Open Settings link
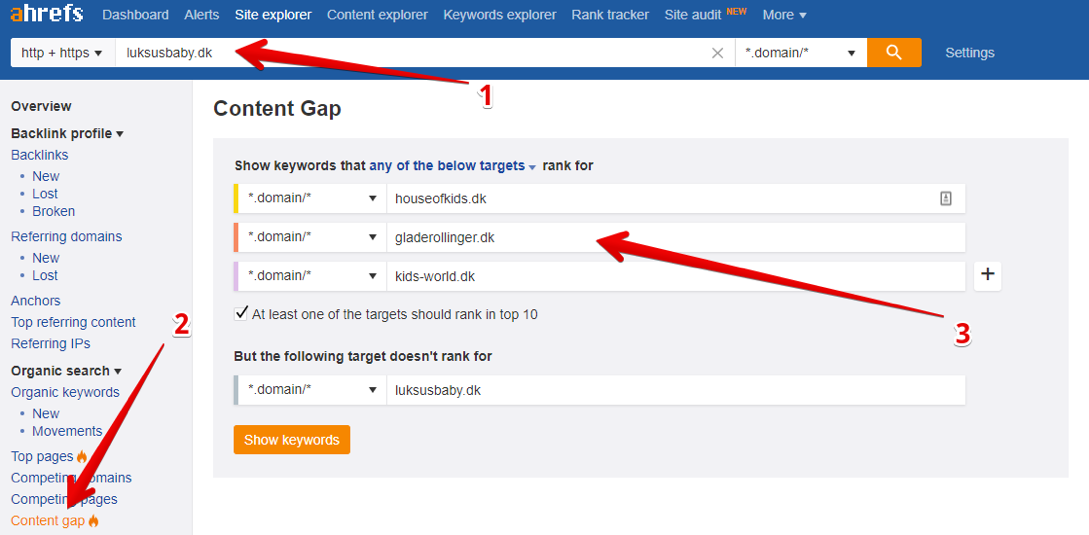Viewport: 1089px width, 535px height. [970, 53]
